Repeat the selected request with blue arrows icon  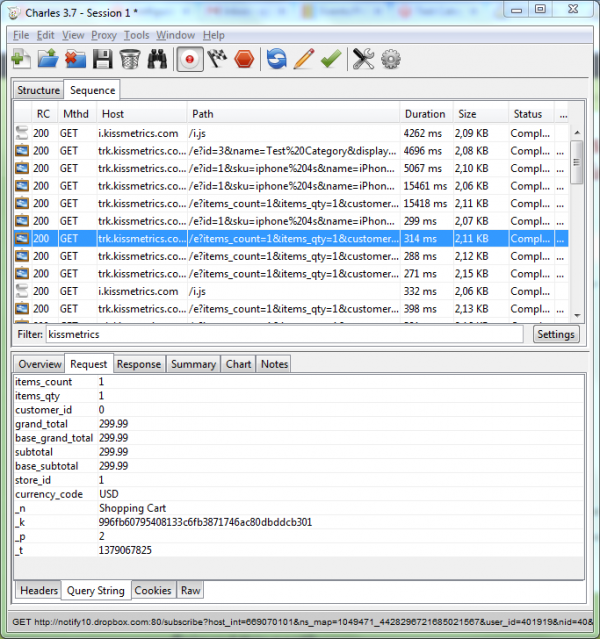[x=277, y=59]
